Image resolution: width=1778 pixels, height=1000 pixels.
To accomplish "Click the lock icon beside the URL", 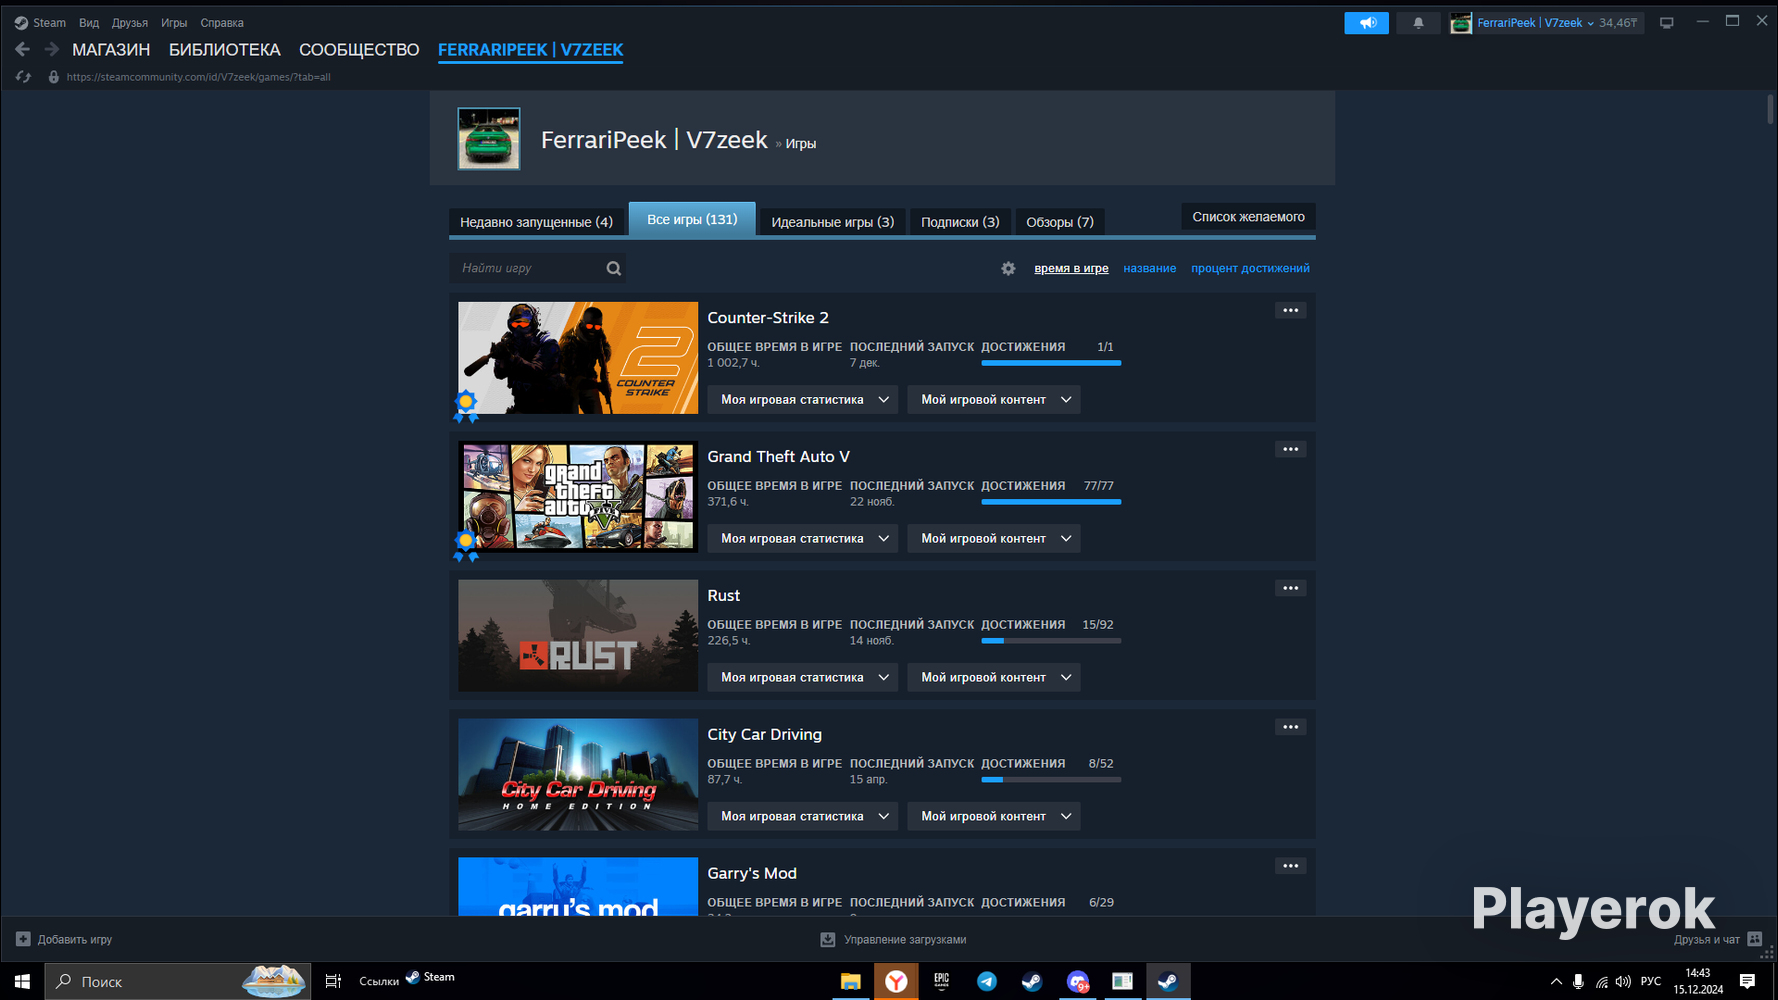I will [x=54, y=77].
